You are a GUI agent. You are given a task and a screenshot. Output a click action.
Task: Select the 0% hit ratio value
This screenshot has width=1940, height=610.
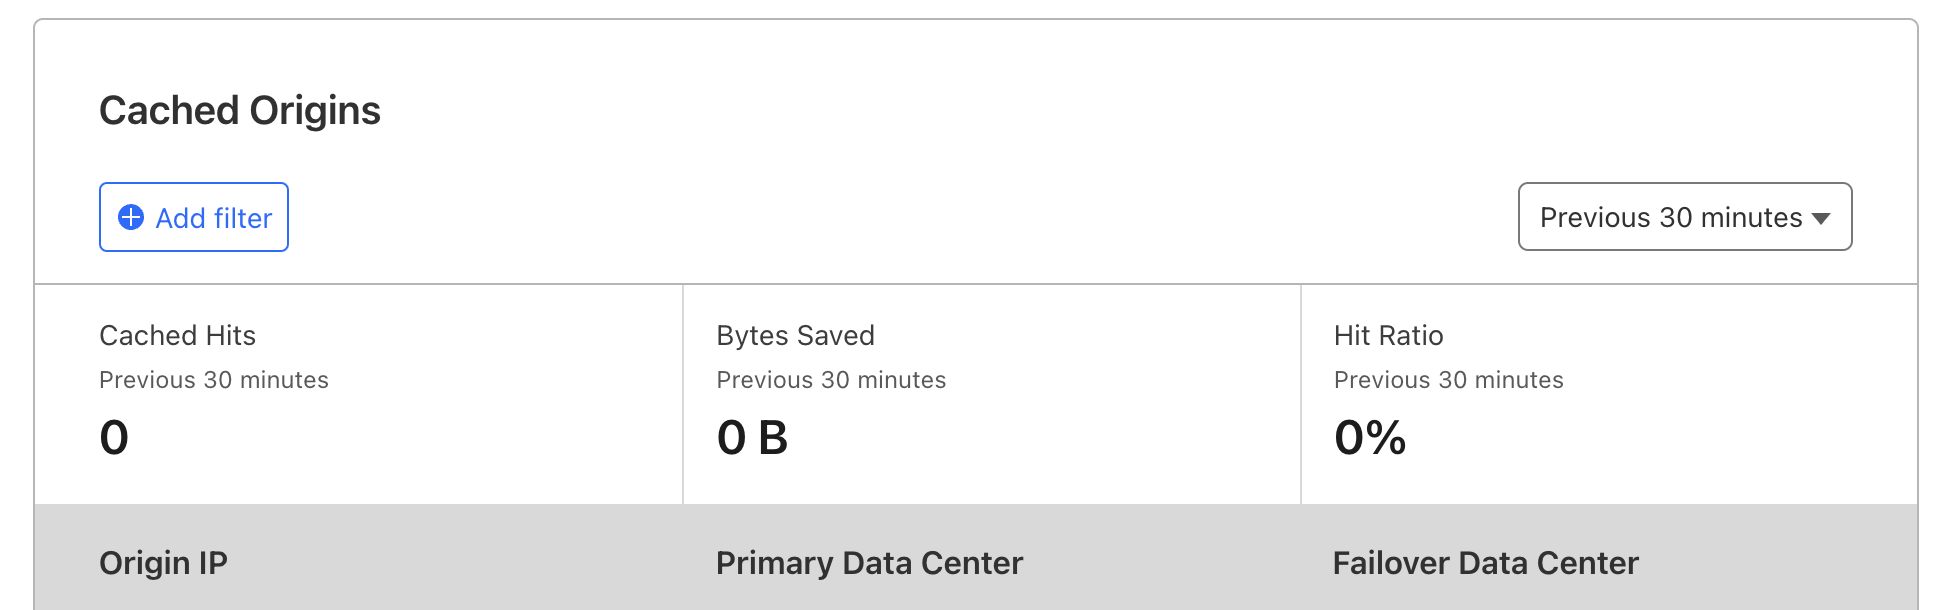(x=1371, y=438)
